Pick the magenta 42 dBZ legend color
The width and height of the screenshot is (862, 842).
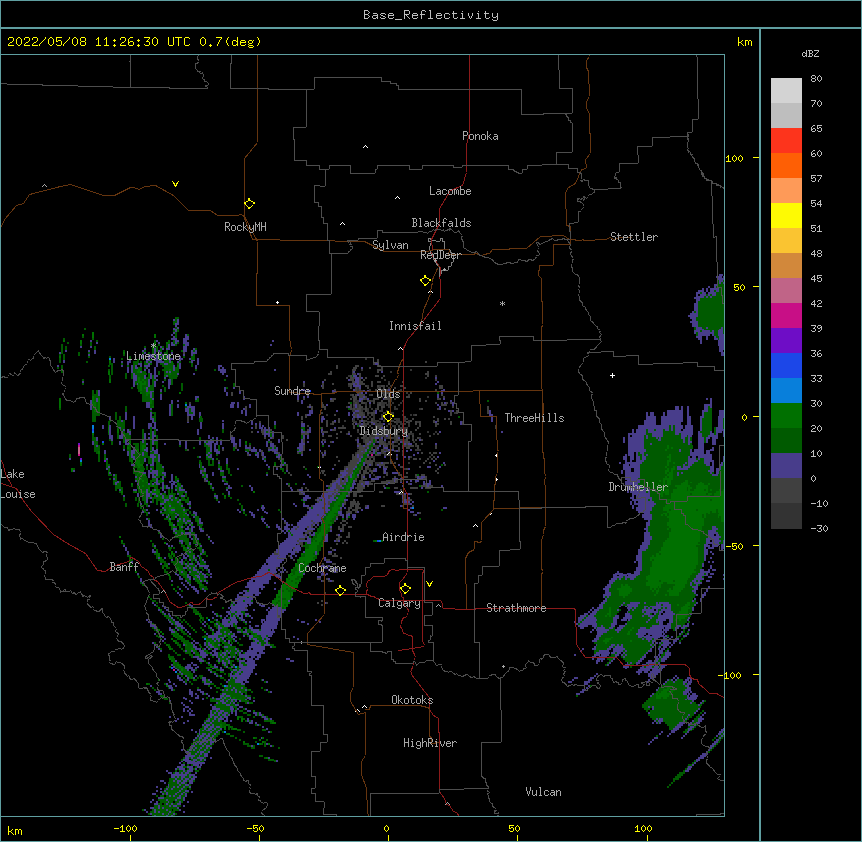pyautogui.click(x=786, y=315)
